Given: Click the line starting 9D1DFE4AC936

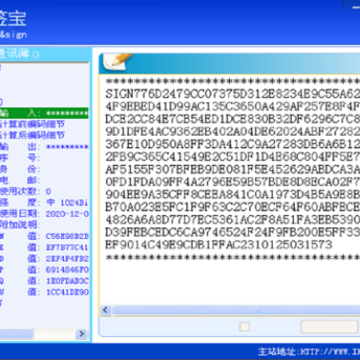Looking at the screenshot, I should click(x=233, y=132).
